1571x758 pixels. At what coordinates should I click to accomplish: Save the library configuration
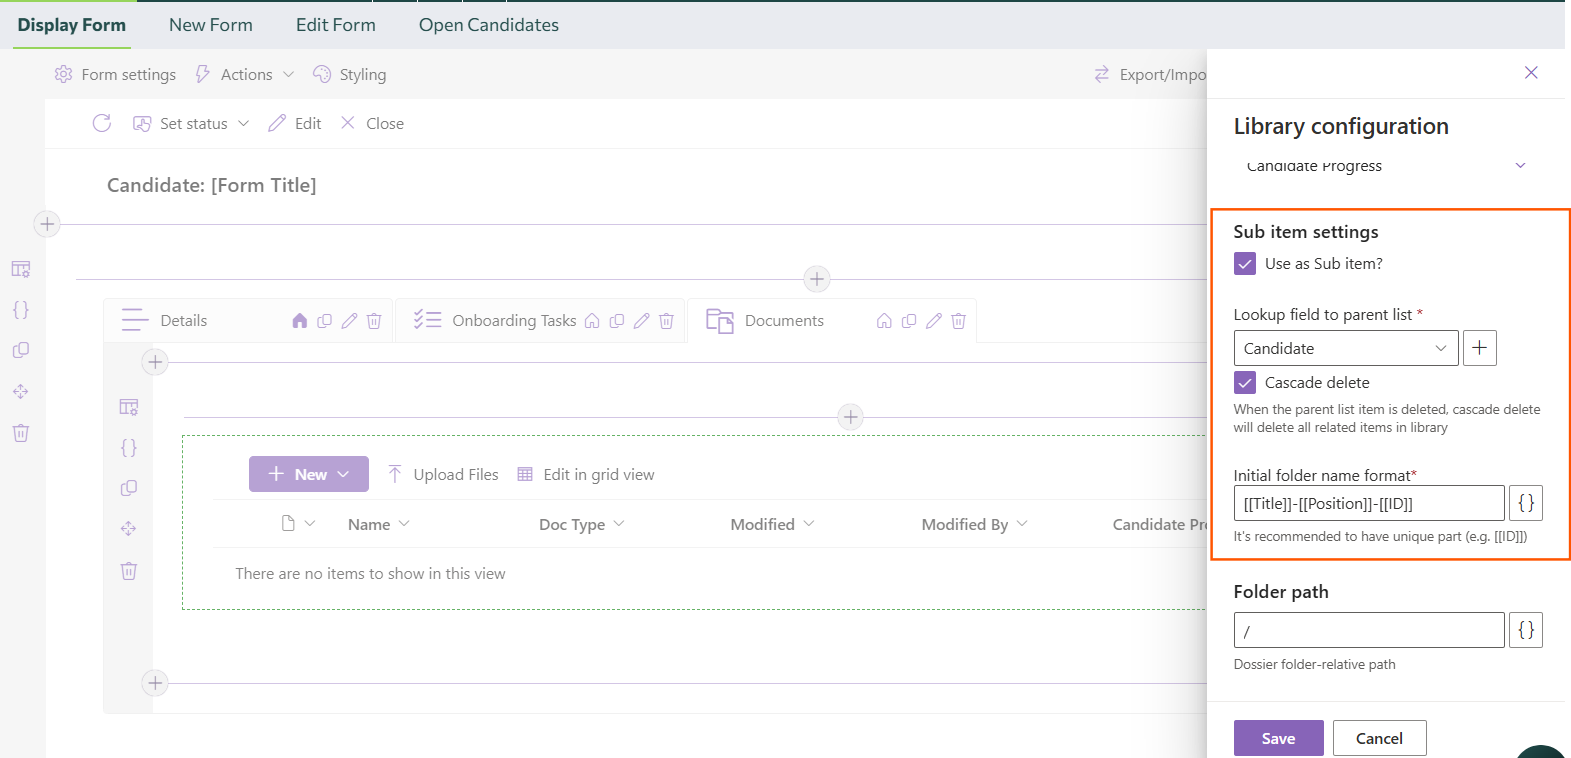point(1279,738)
